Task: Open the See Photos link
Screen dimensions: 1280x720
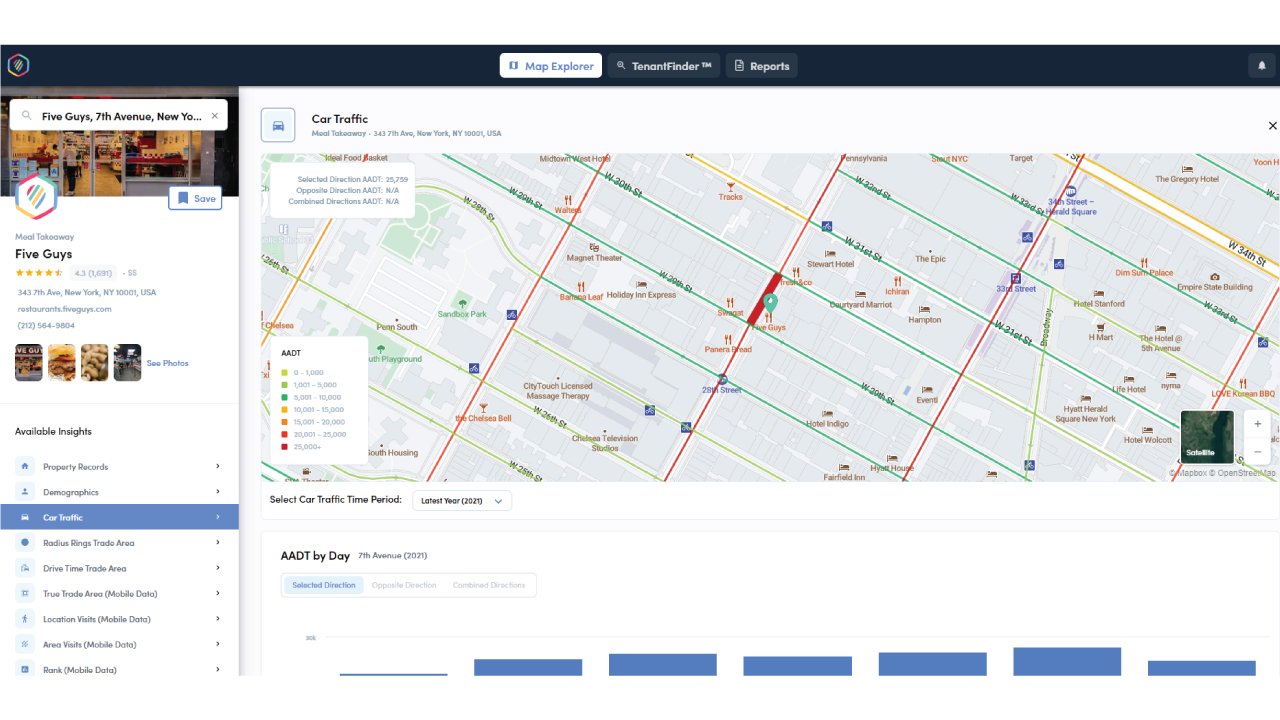Action: coord(167,363)
